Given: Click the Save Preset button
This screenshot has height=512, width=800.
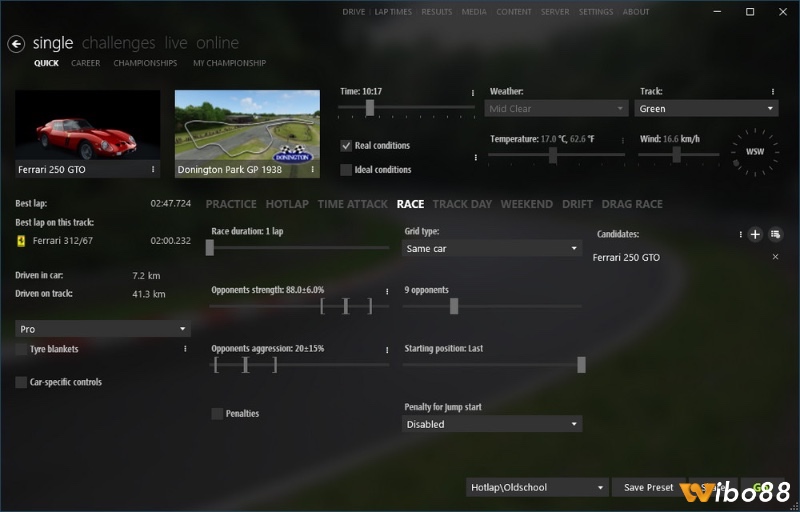Looking at the screenshot, I should [x=648, y=488].
